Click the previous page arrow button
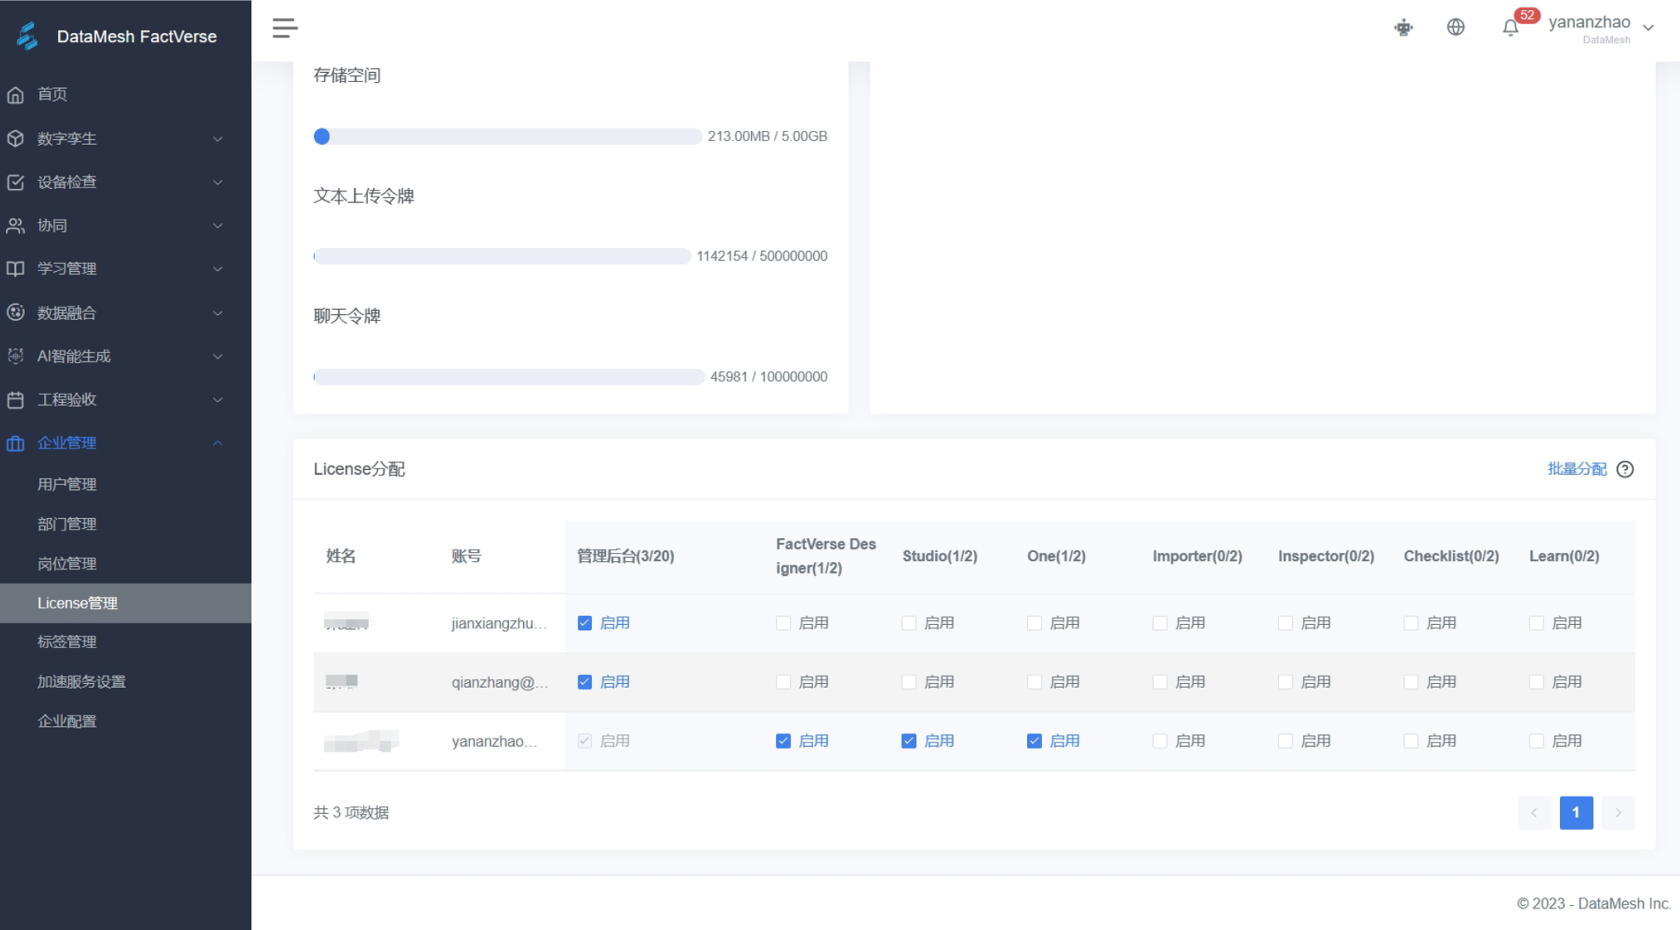 (x=1534, y=812)
